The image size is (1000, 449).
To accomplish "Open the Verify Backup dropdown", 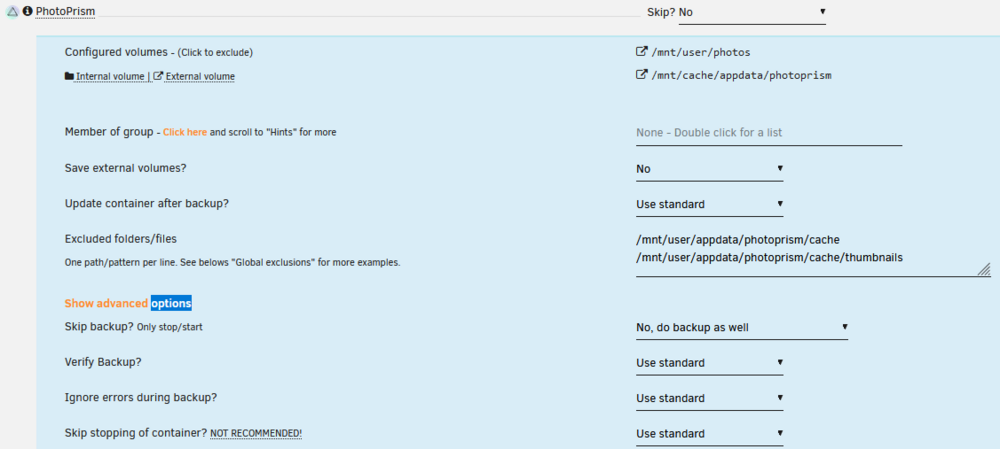I will point(709,363).
